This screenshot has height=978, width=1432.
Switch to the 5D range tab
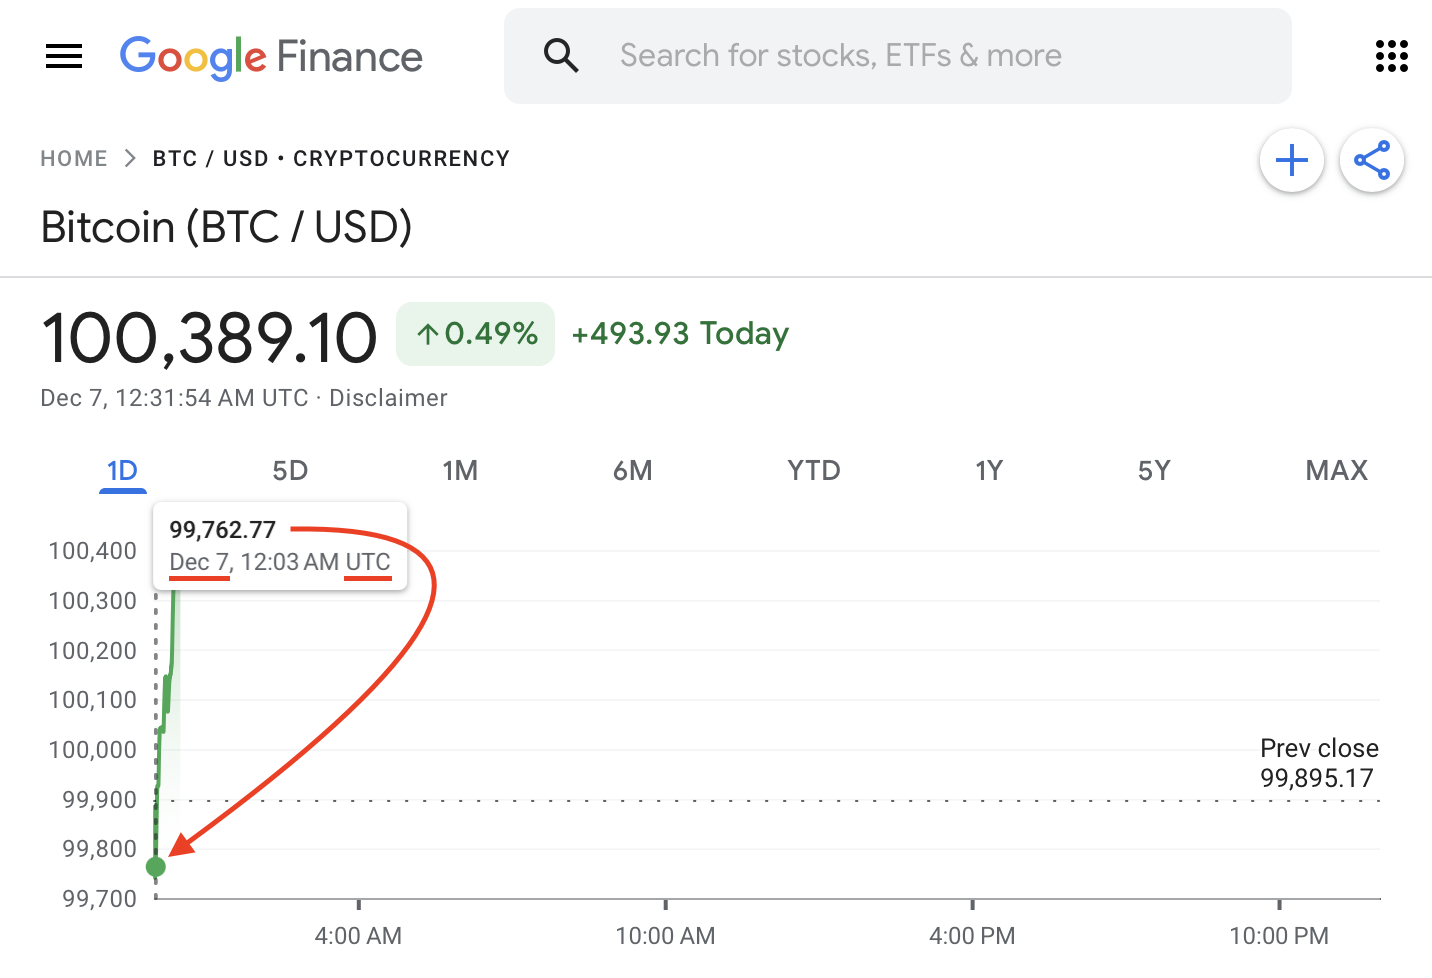[290, 471]
